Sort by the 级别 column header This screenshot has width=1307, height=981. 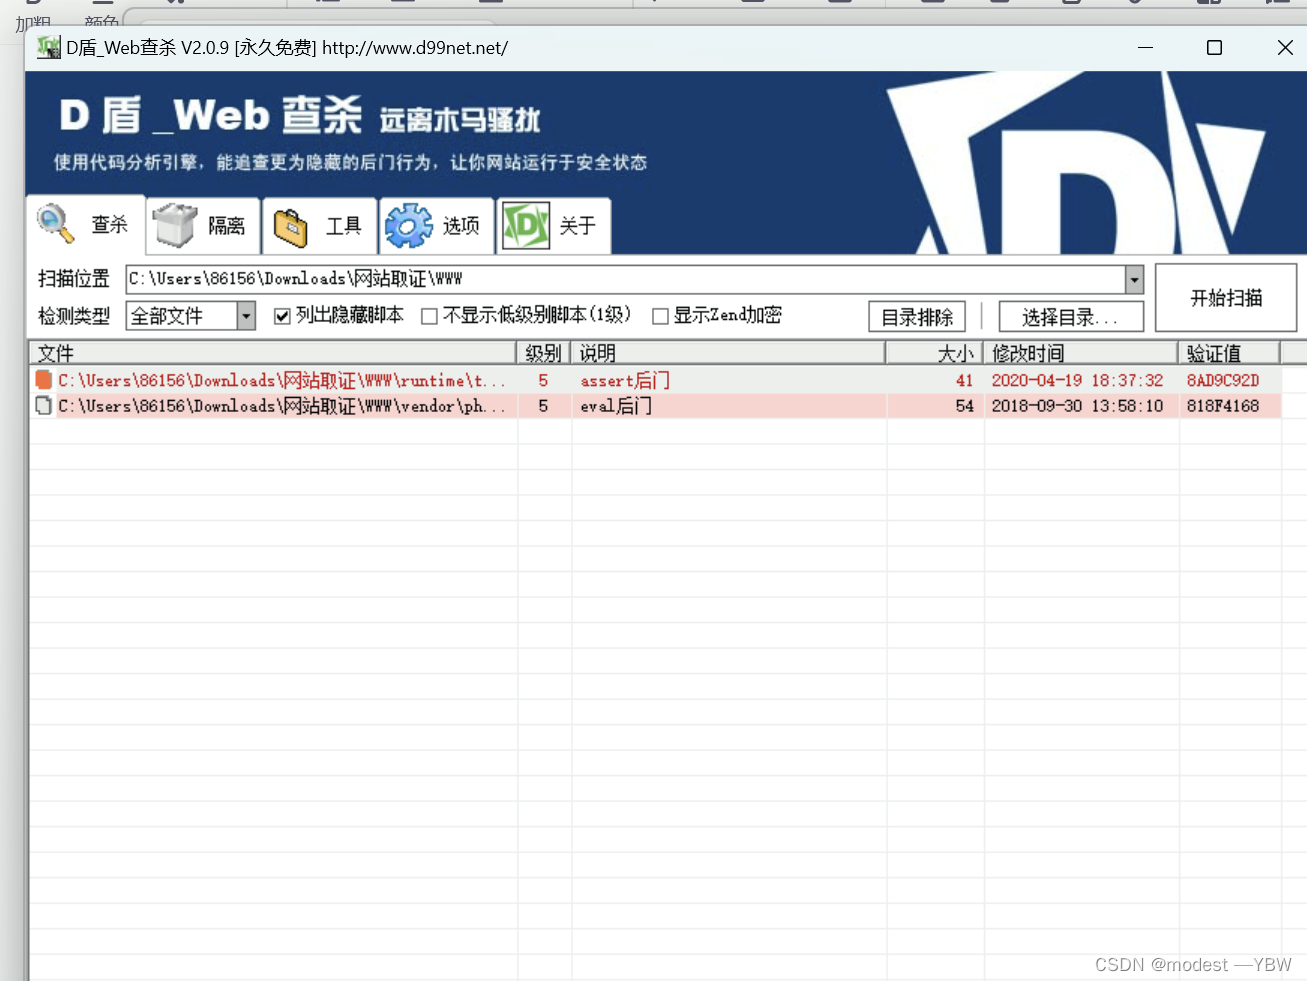pyautogui.click(x=544, y=353)
